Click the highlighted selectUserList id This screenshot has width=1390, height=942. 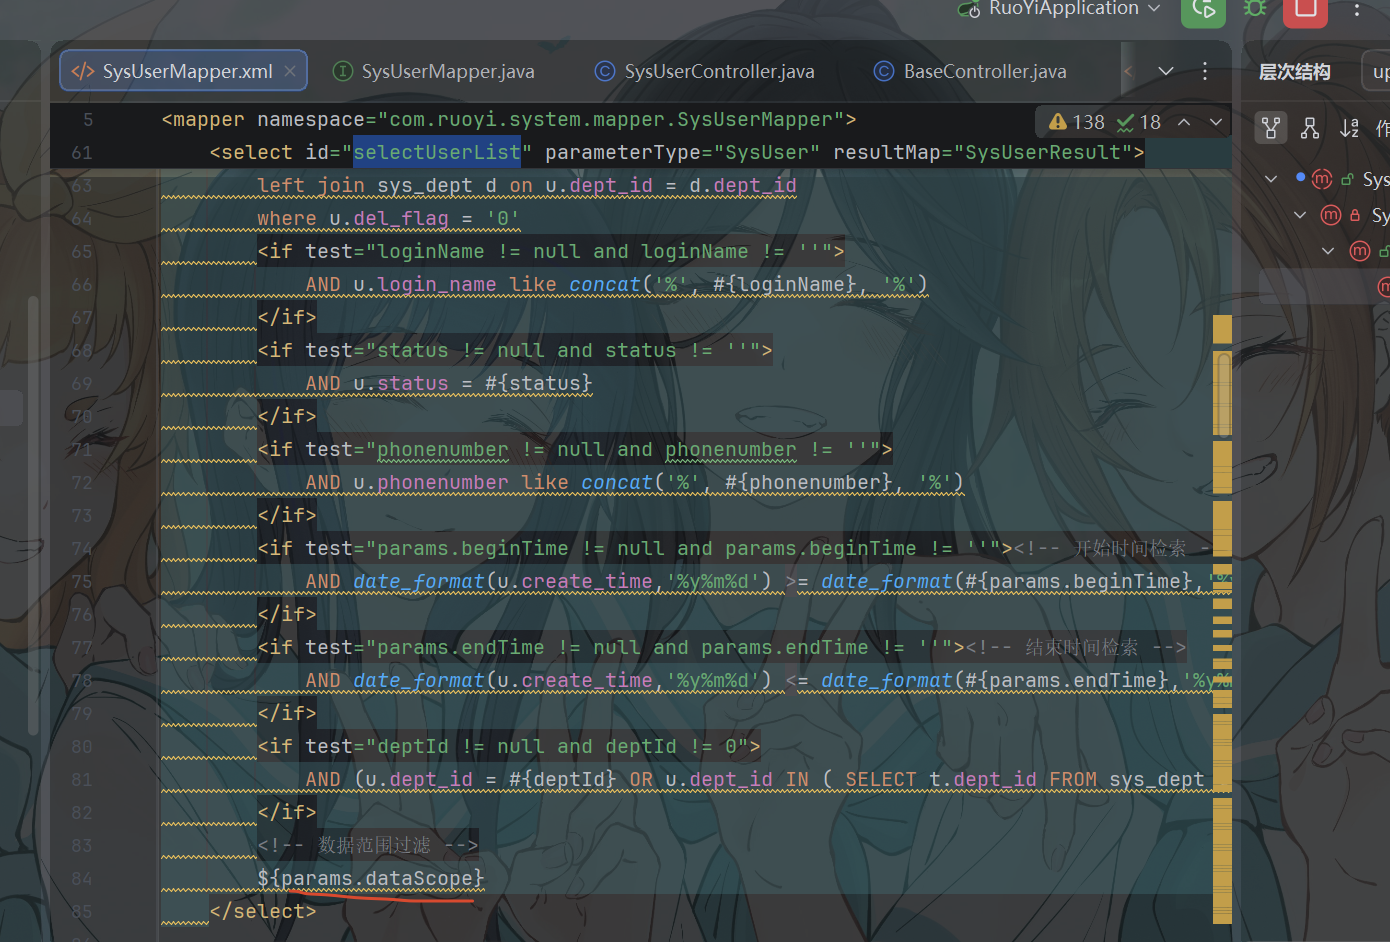coord(437,152)
